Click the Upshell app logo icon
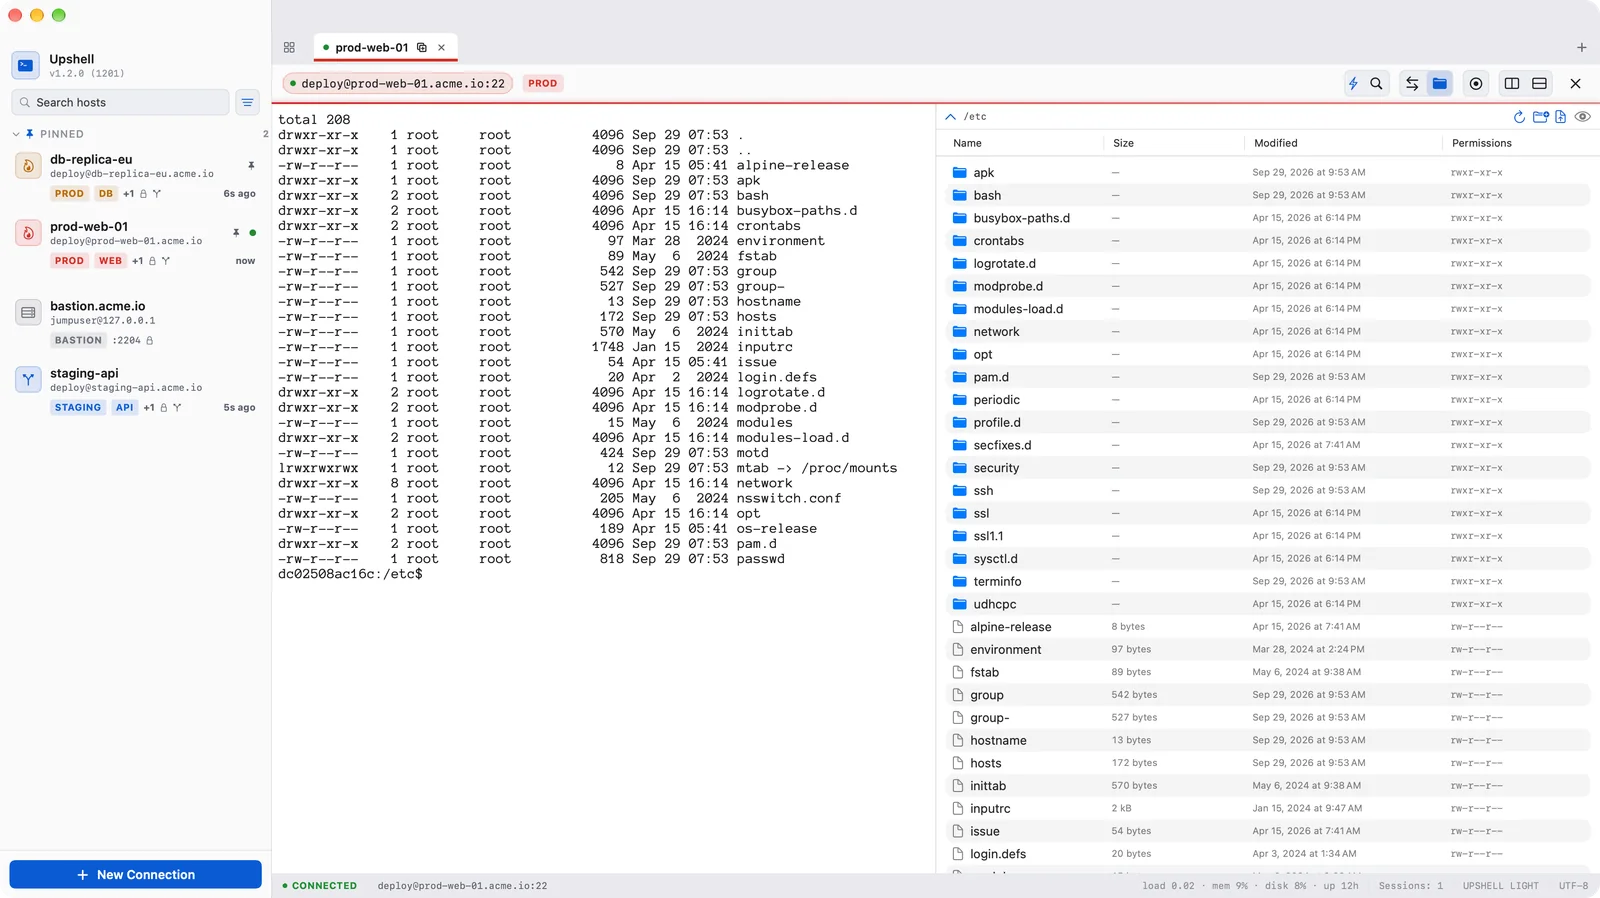The height and width of the screenshot is (898, 1600). coord(26,65)
